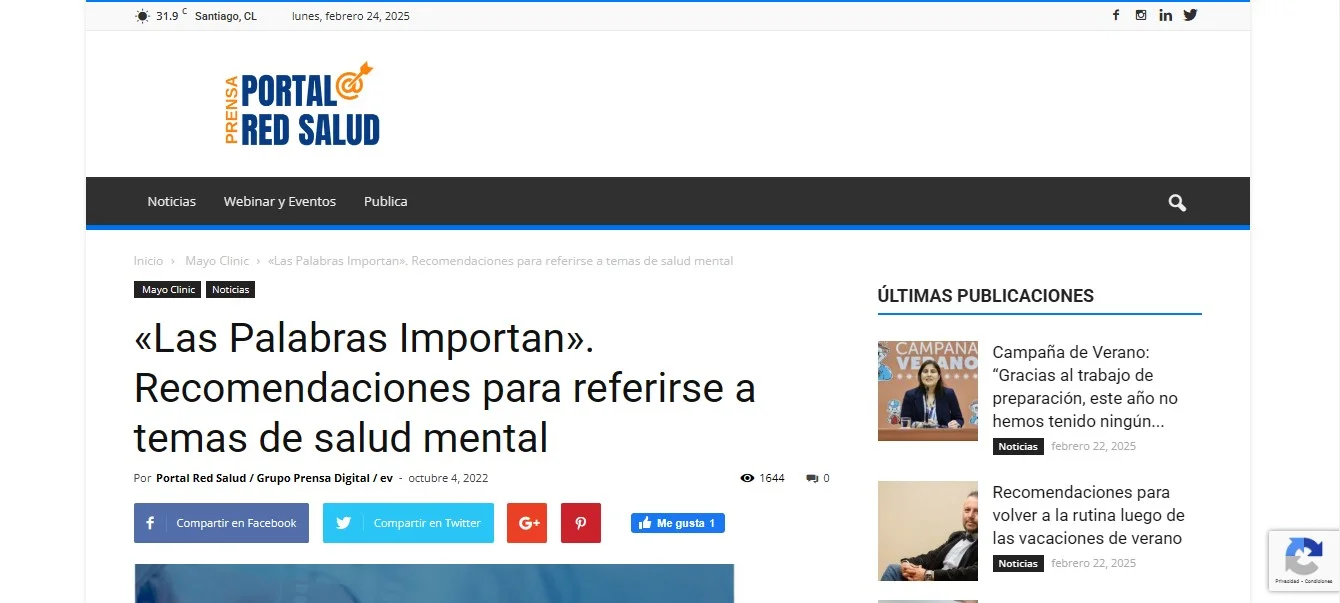Open the Noticias menu item
This screenshot has width=1340, height=603.
[x=171, y=201]
